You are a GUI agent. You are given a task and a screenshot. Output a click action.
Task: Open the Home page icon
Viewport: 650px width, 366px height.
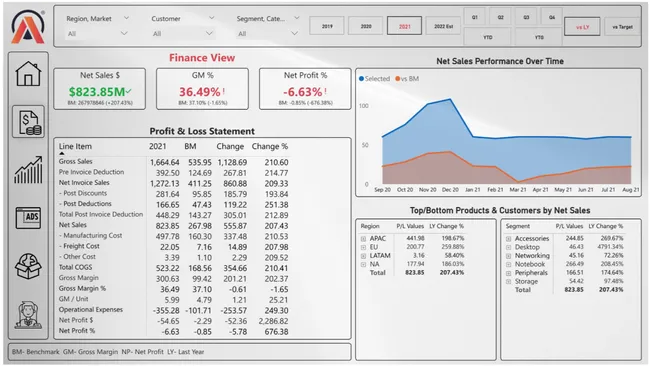pos(28,74)
